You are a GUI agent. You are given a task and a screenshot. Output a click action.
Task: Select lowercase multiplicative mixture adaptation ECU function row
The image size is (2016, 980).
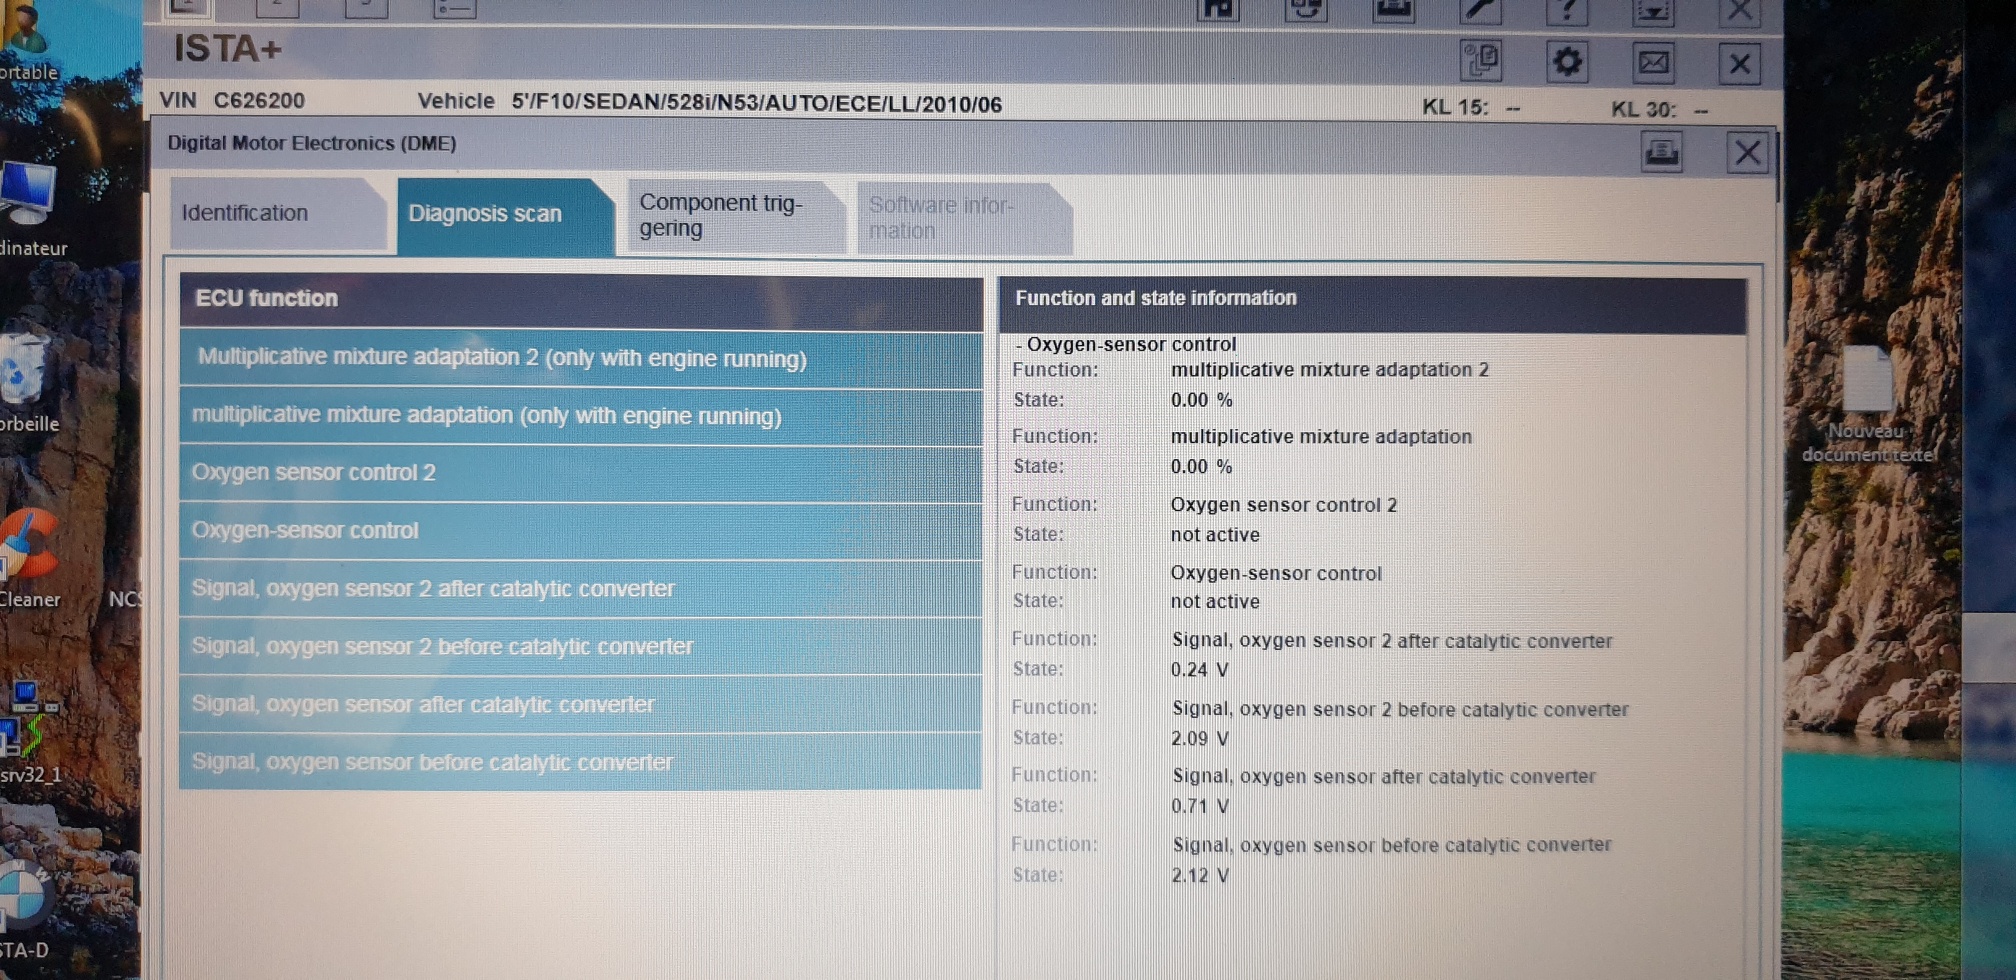580,416
